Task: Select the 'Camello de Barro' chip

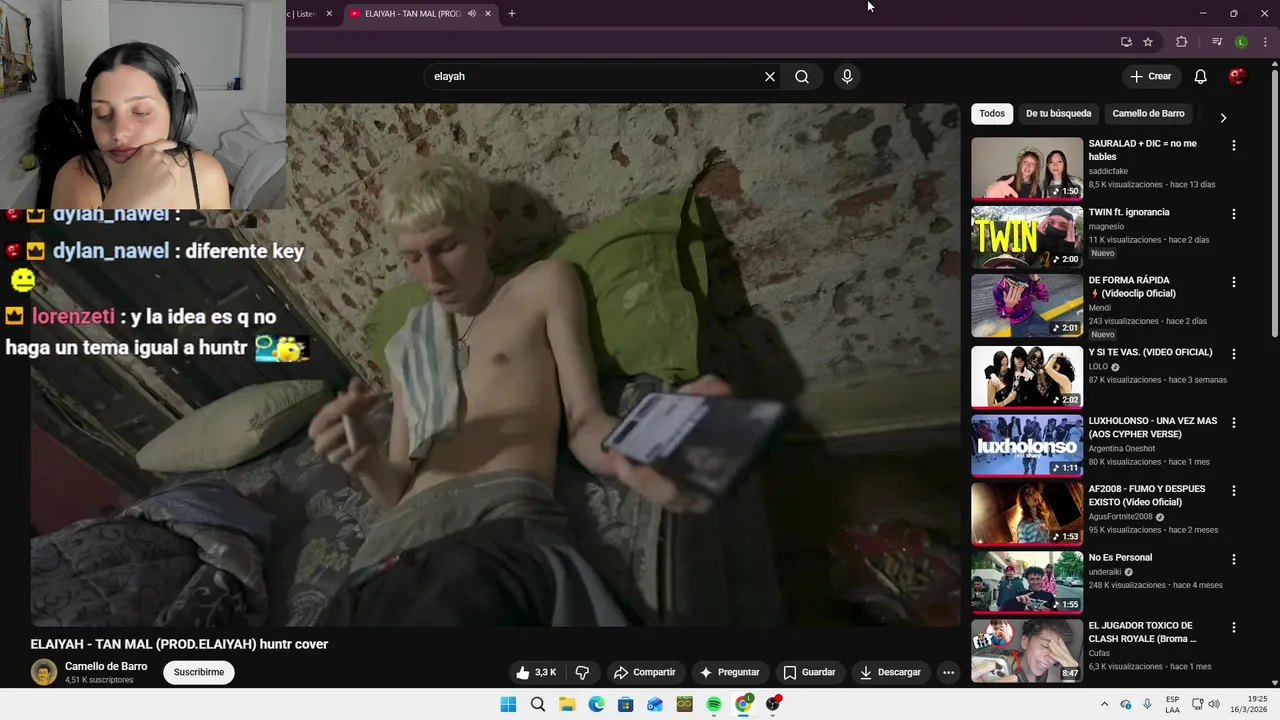Action: coord(1148,114)
